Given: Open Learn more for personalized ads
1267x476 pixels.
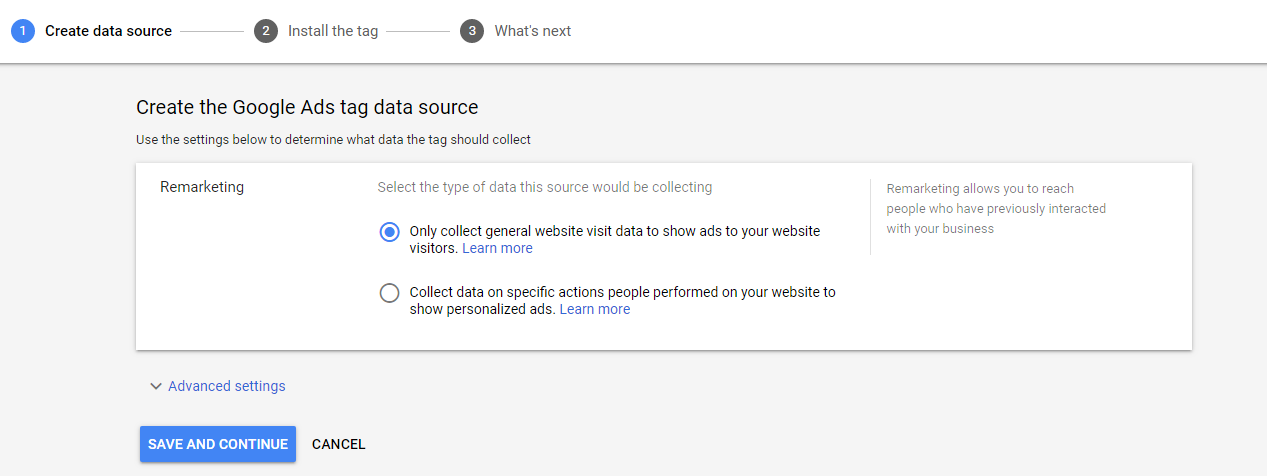Looking at the screenshot, I should [595, 309].
